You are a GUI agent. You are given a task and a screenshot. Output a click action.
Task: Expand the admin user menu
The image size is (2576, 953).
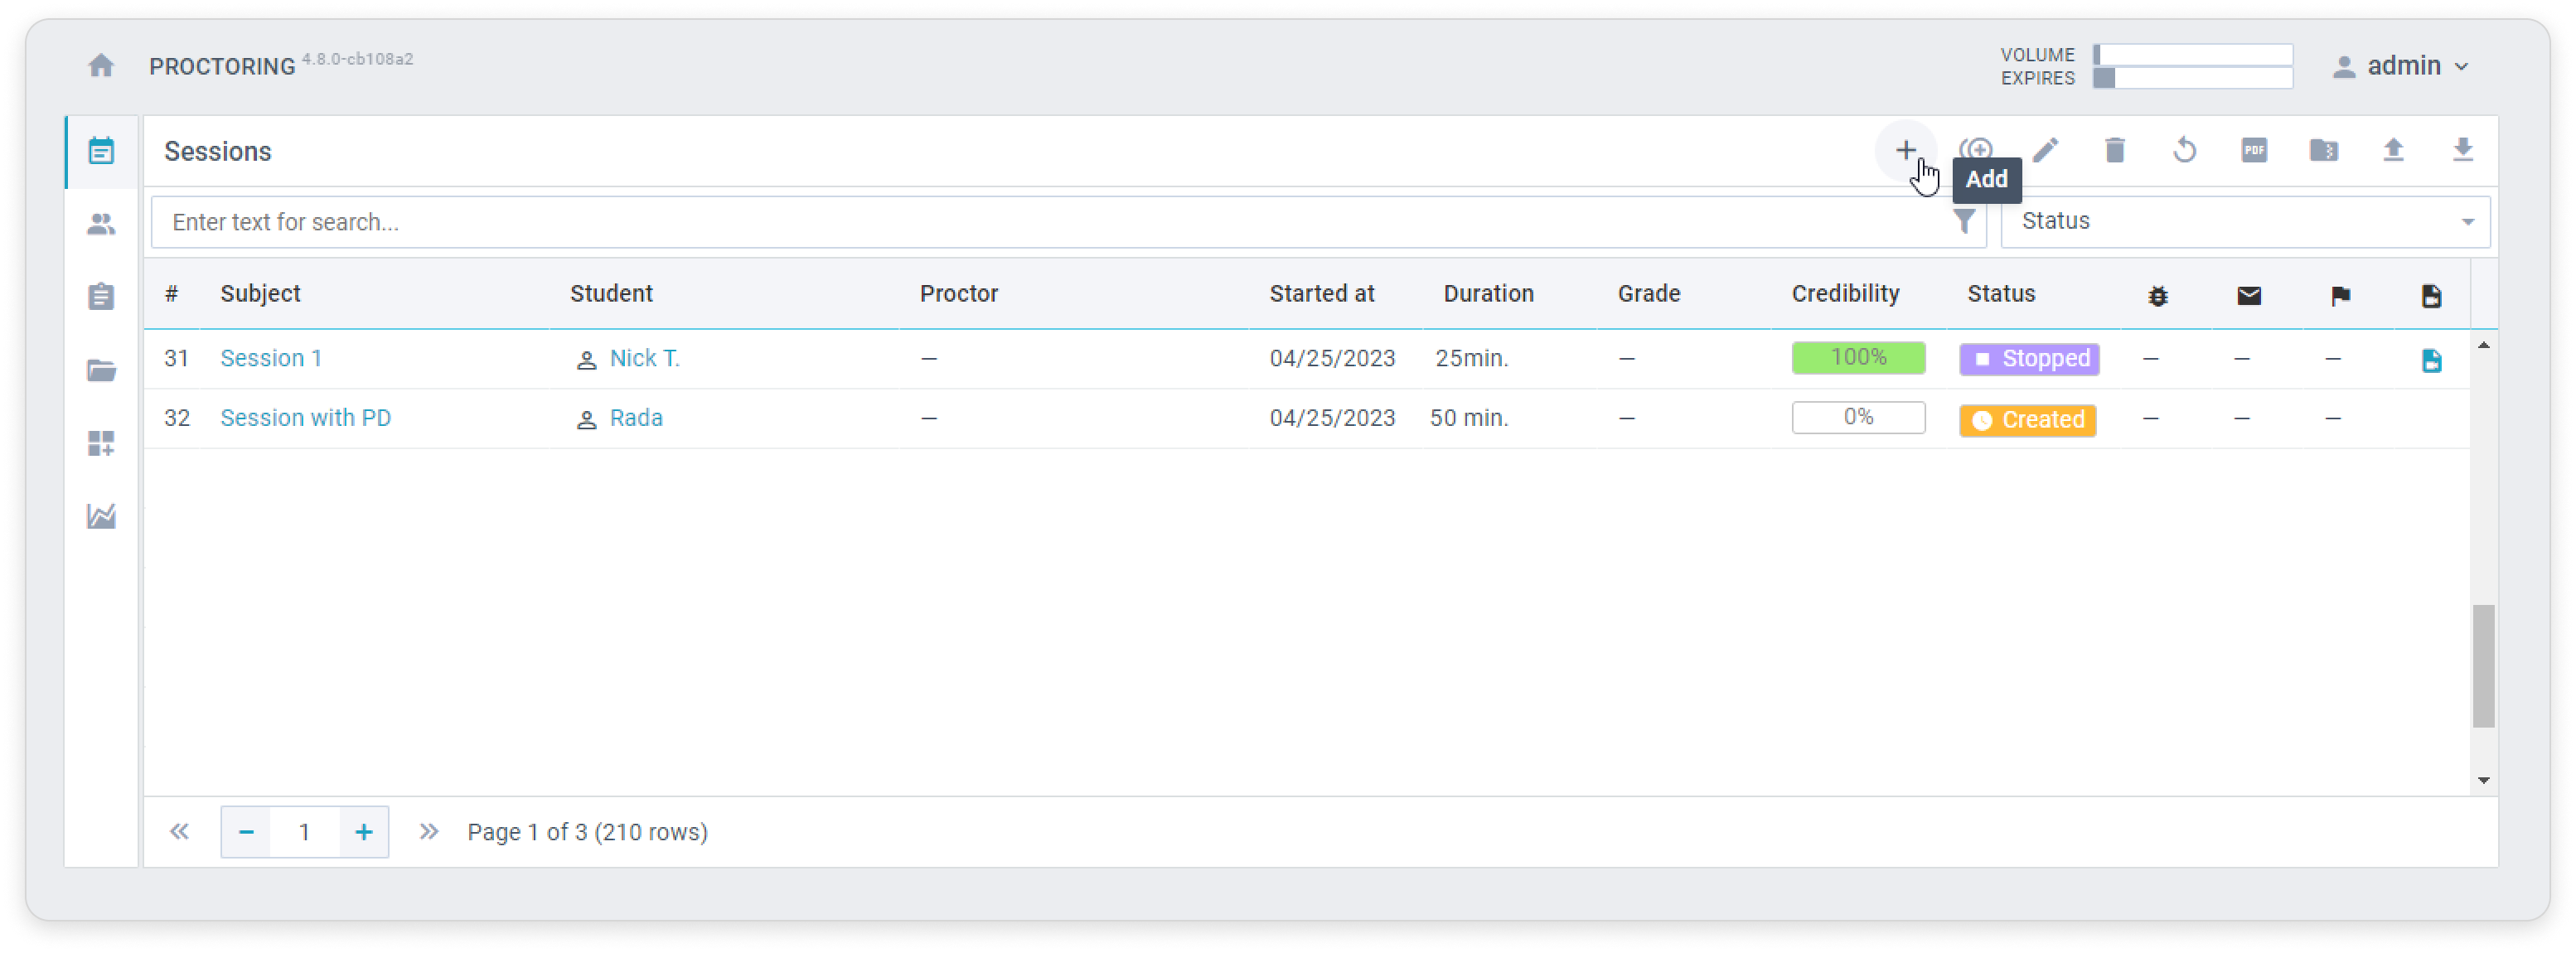[x=2404, y=66]
